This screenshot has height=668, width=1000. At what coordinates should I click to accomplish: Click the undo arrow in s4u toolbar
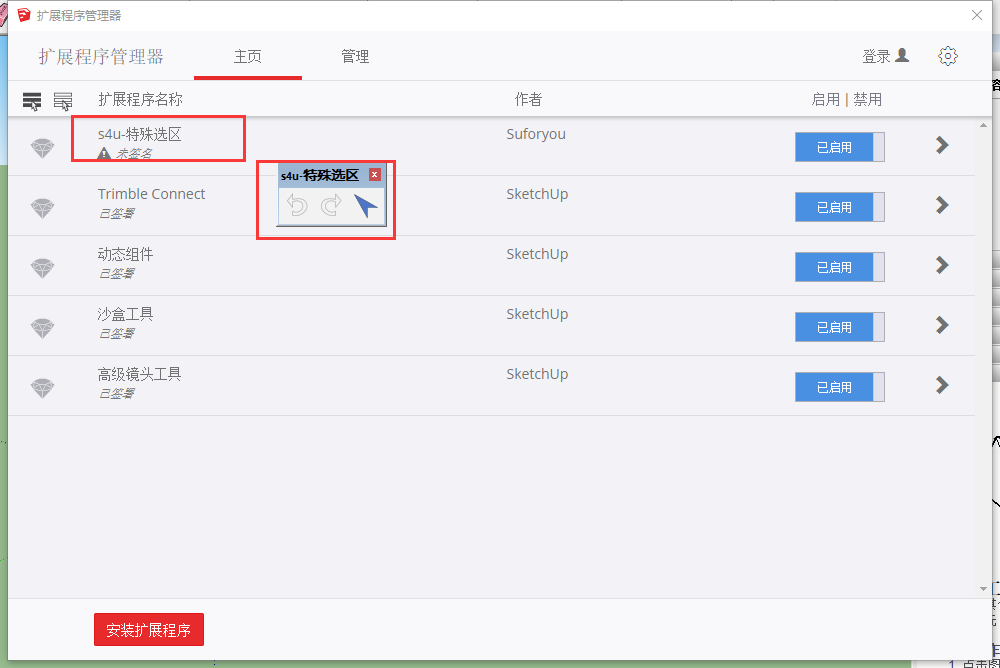pos(297,206)
